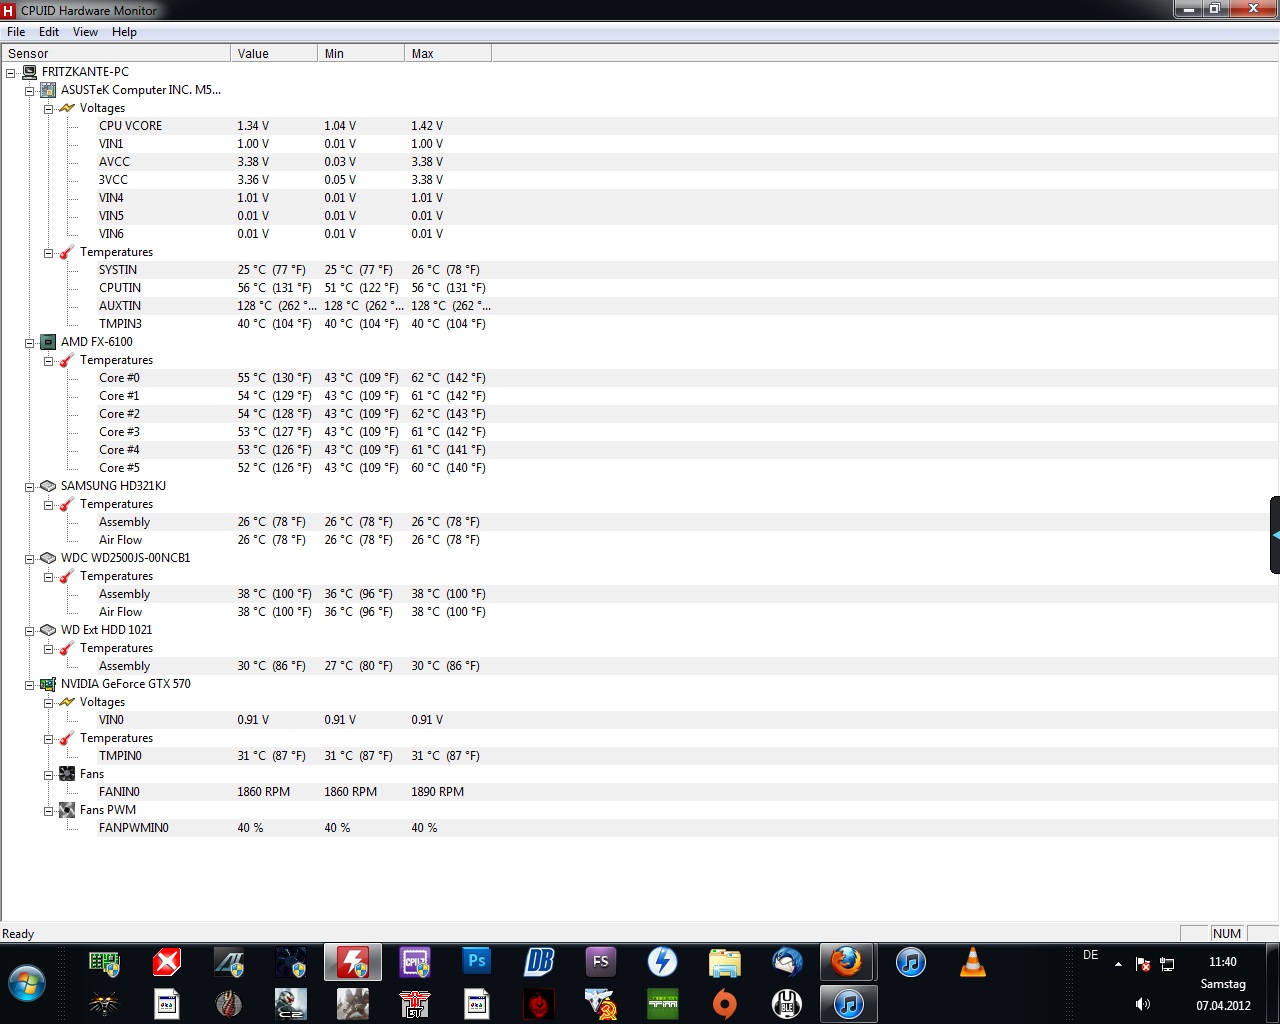
Task: Collapse the ASUSTeK Computer INC node
Action: click(x=30, y=91)
